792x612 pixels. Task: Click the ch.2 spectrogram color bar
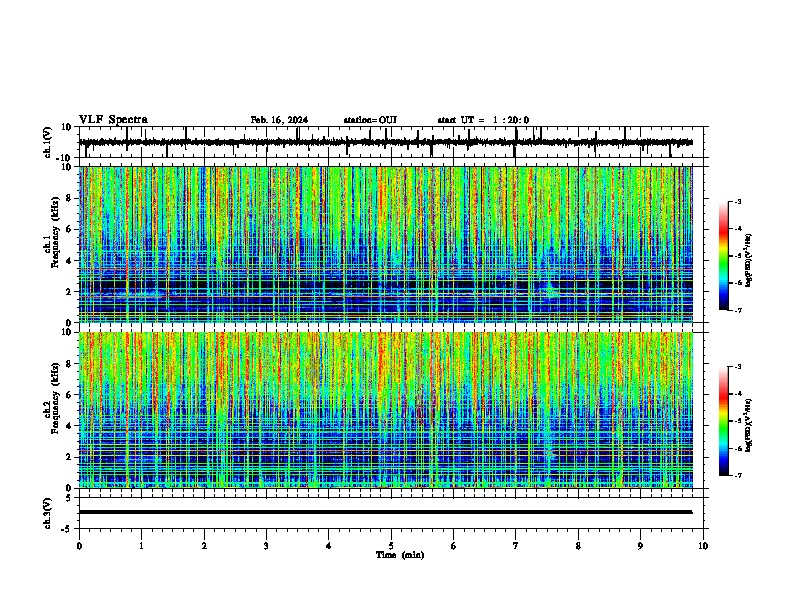pyautogui.click(x=724, y=421)
